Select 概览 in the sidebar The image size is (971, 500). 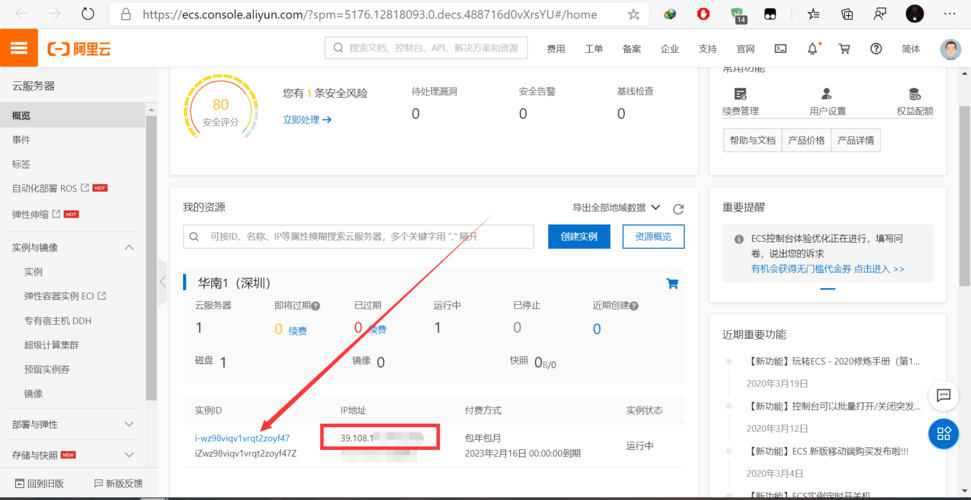tap(73, 116)
